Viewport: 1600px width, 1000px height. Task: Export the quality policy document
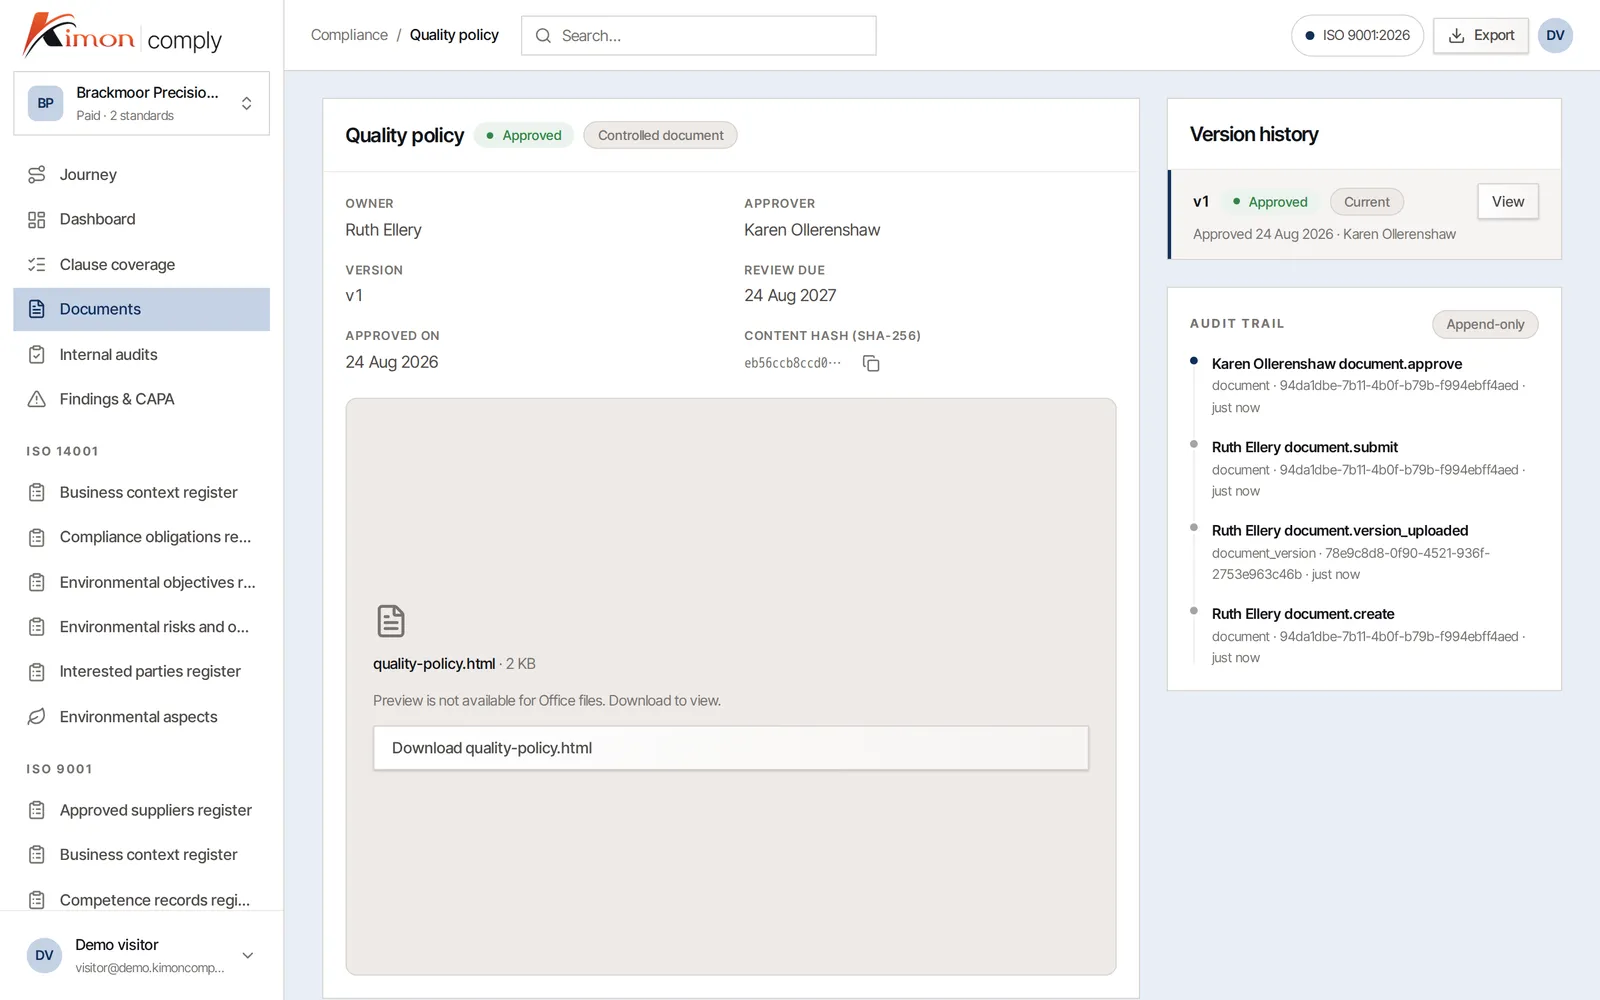click(x=1481, y=35)
